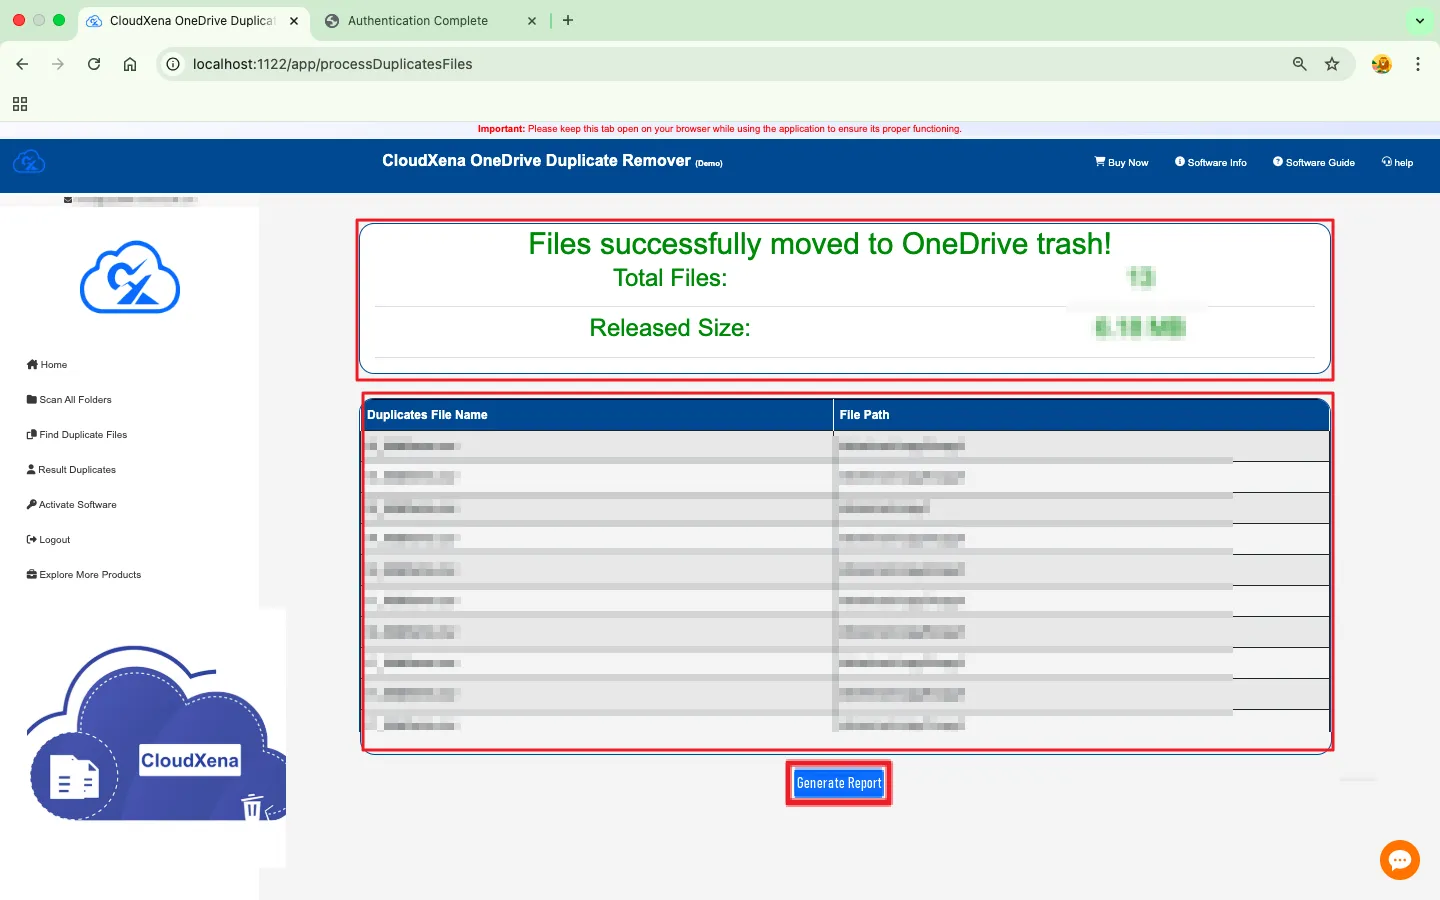
Task: Open Software Info from header
Action: 1210,162
